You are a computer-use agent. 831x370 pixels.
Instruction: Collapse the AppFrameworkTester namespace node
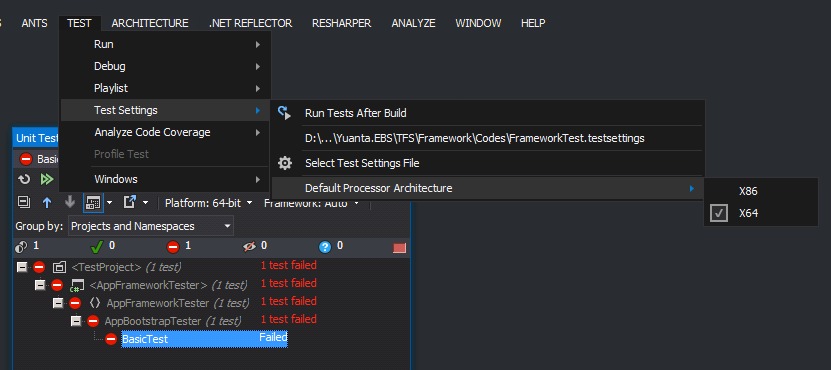tap(58, 303)
